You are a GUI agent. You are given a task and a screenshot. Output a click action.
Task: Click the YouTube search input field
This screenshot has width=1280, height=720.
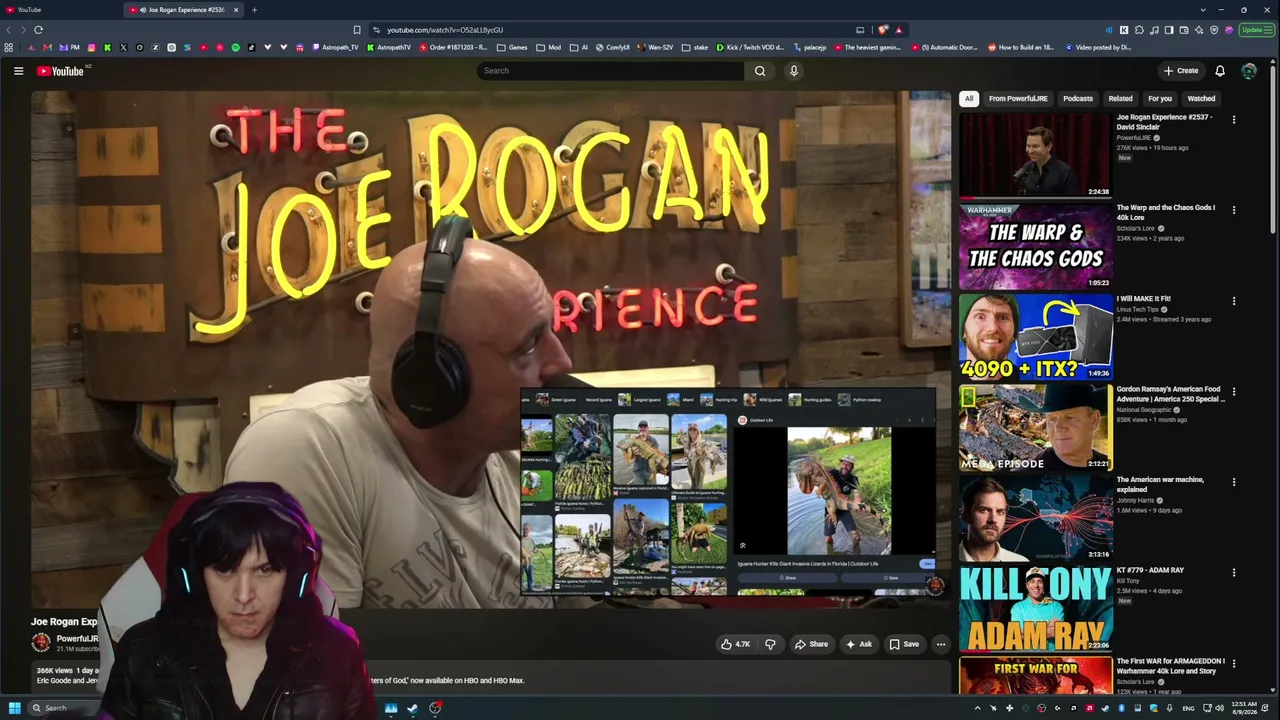(x=610, y=71)
